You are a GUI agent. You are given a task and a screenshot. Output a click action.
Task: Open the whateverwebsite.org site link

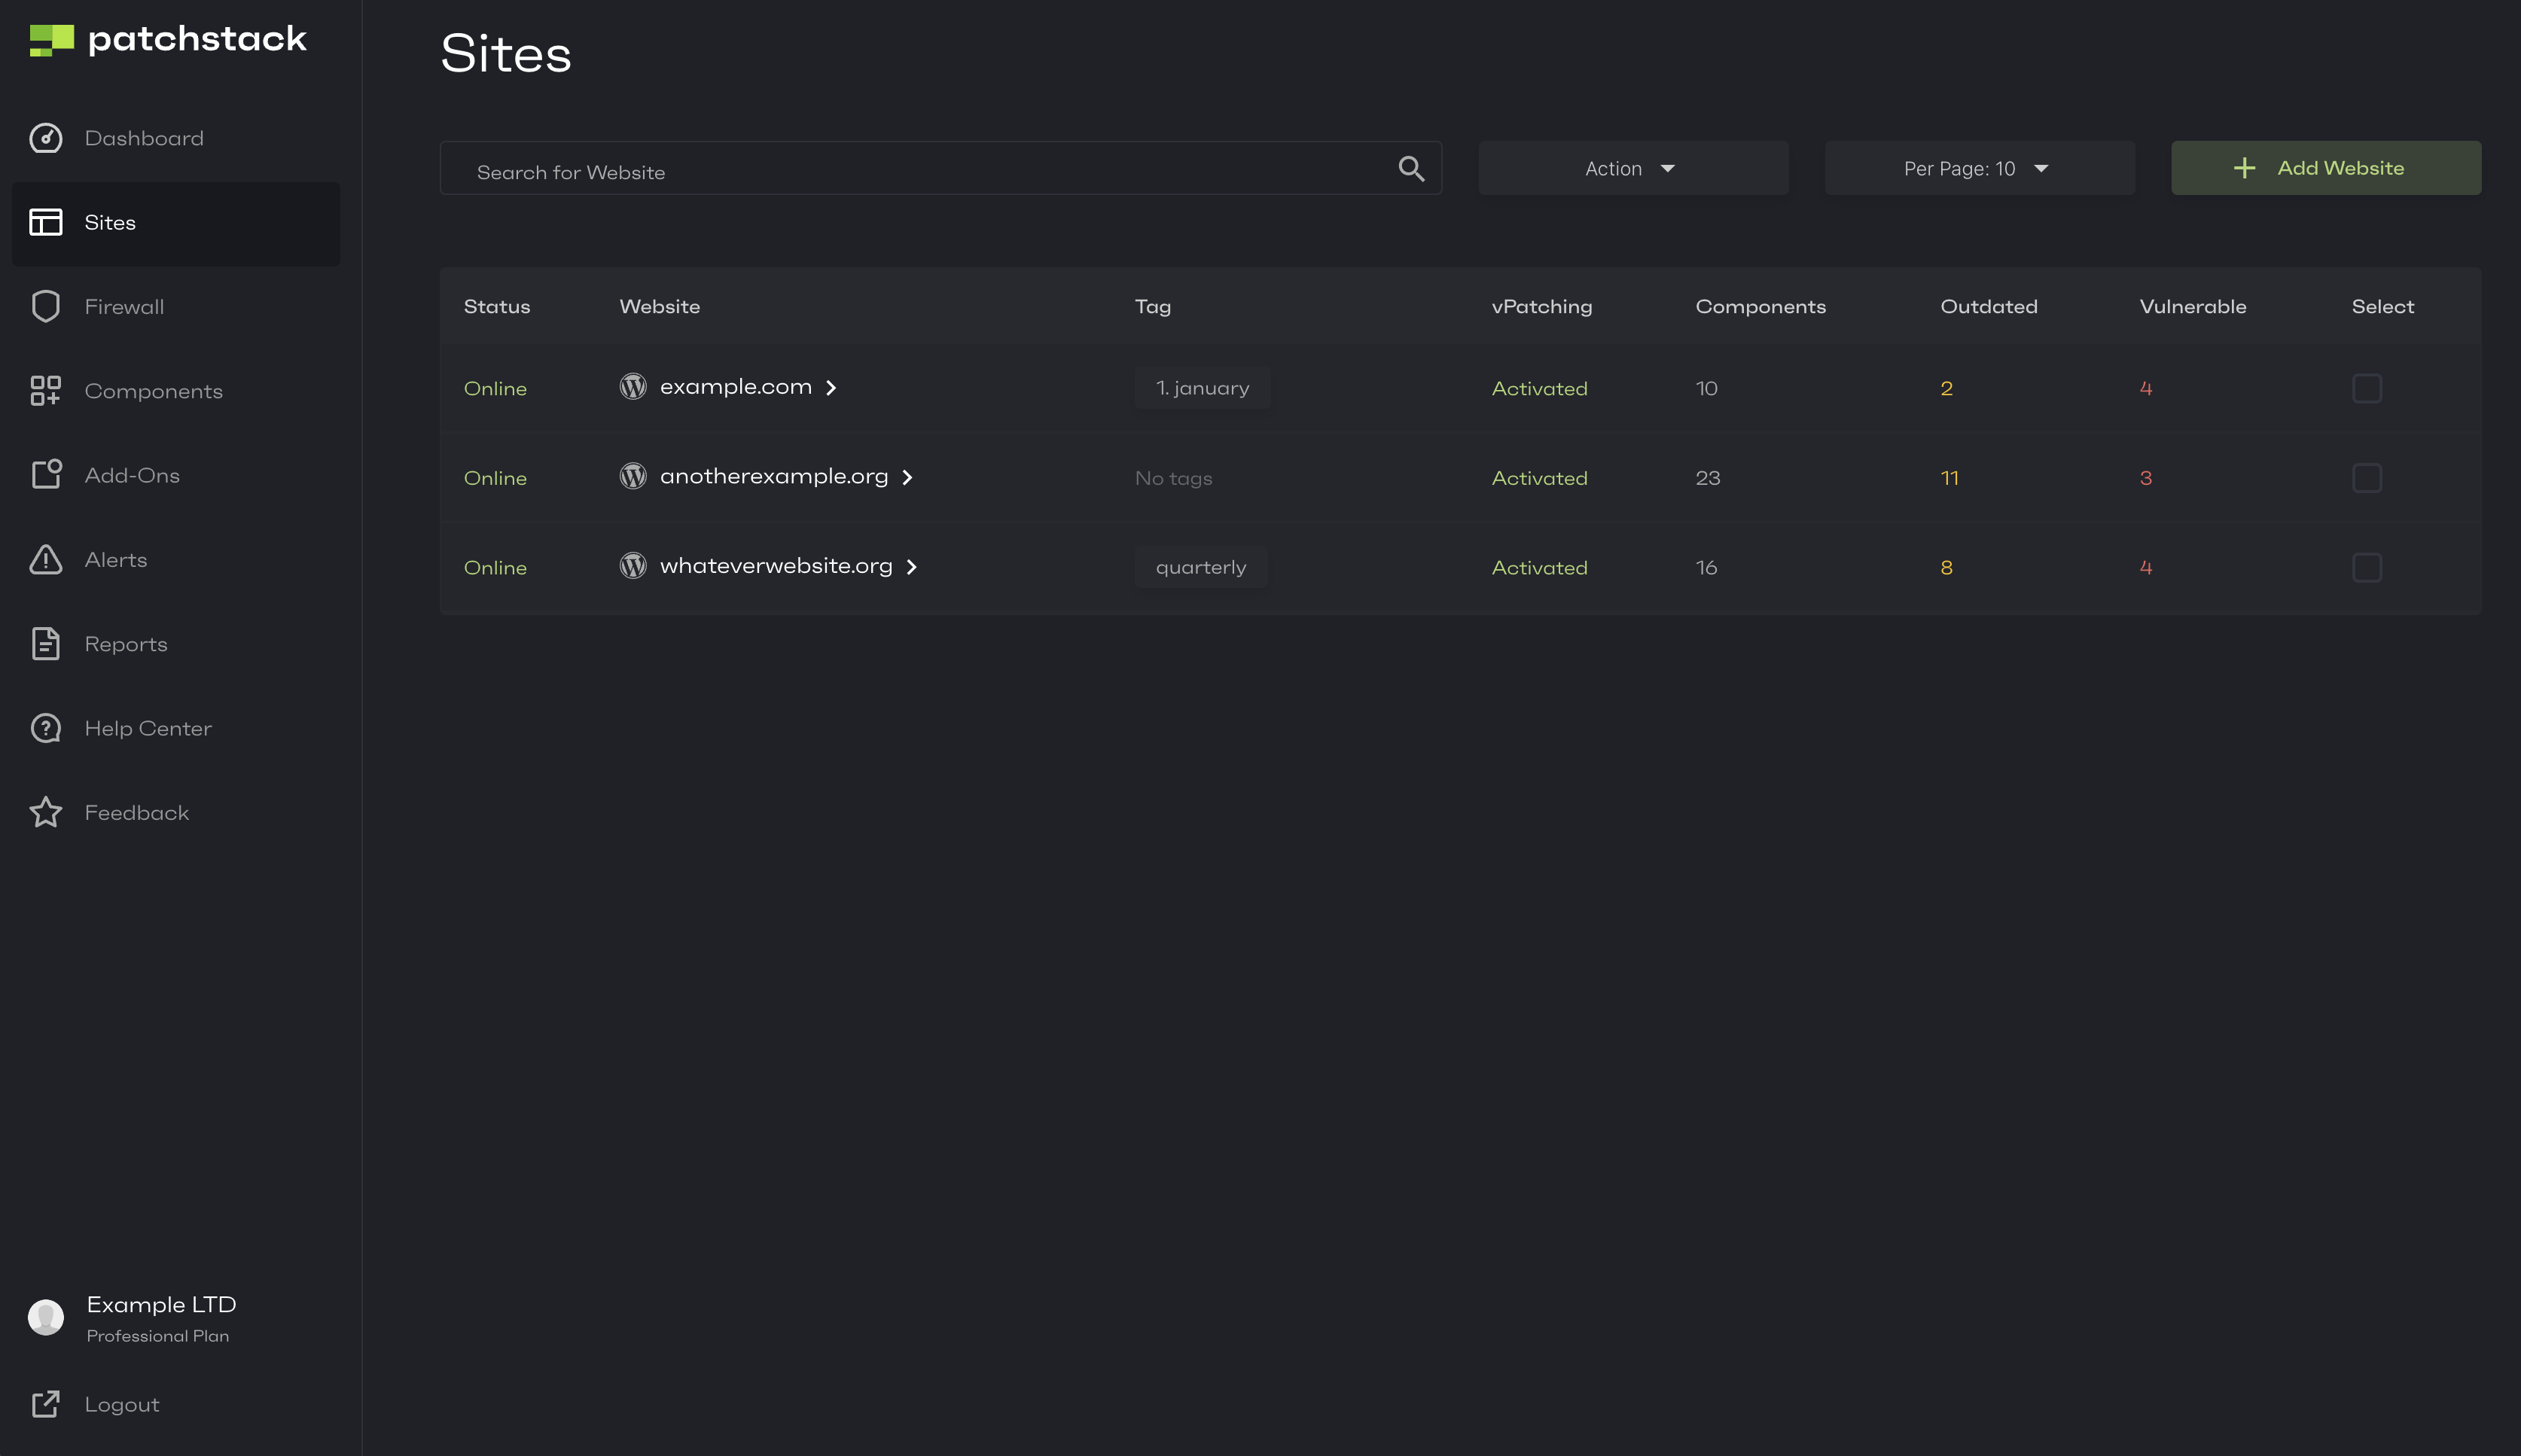pyautogui.click(x=776, y=566)
